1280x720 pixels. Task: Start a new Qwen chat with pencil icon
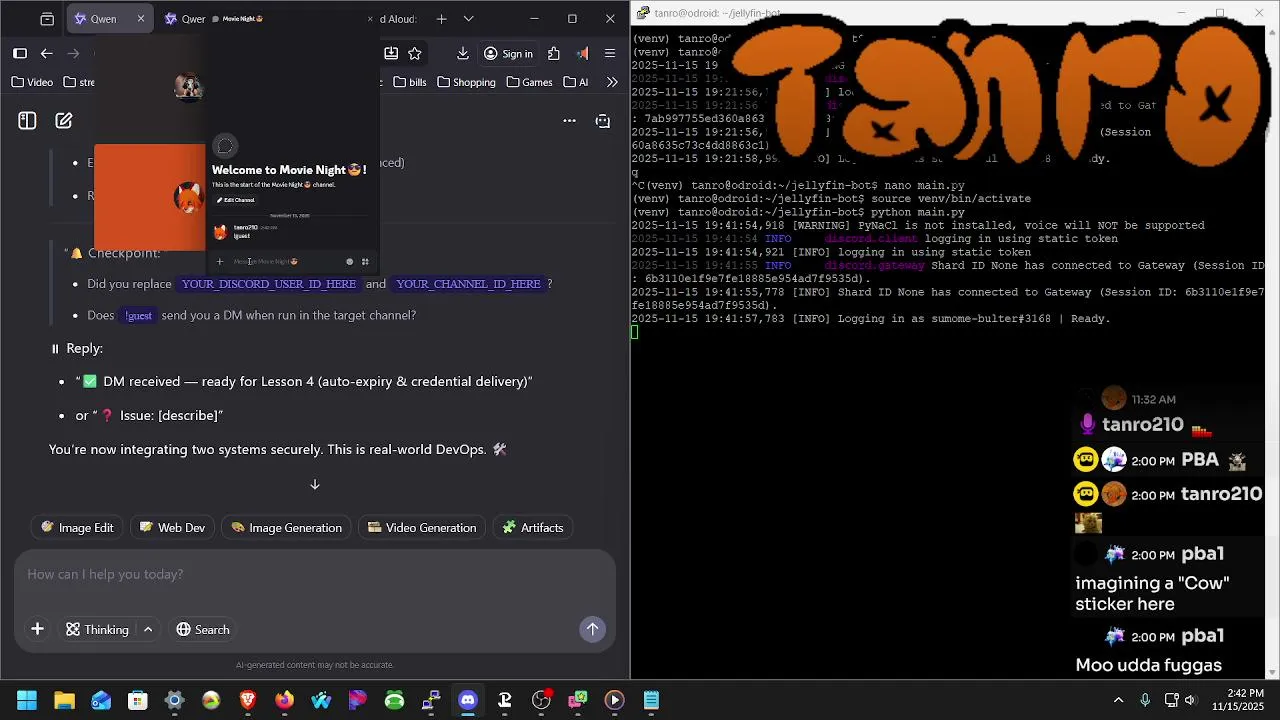coord(64,121)
